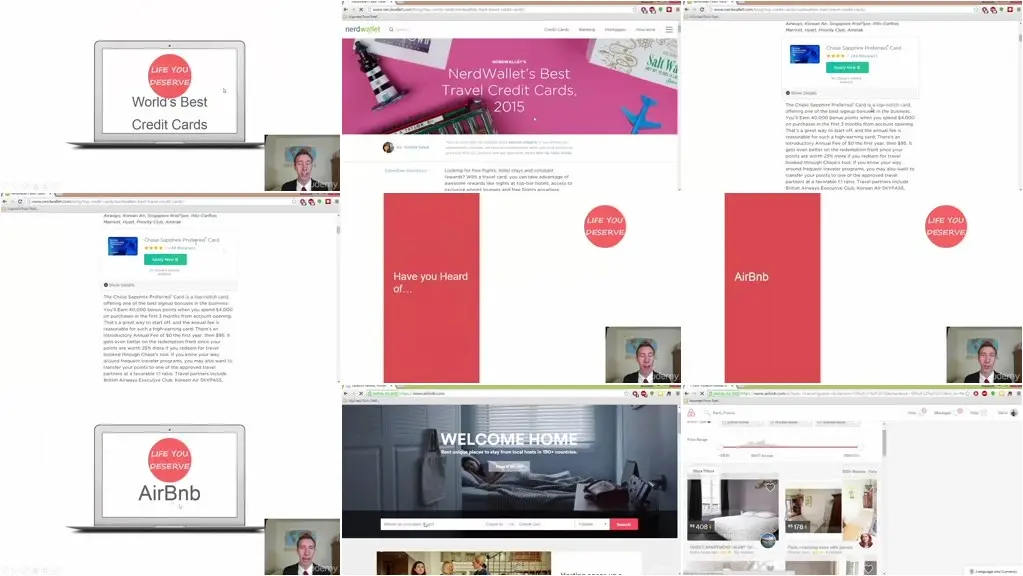Check the Entire home room type box
Viewport: 1023px width, 576px height.
pos(724,423)
